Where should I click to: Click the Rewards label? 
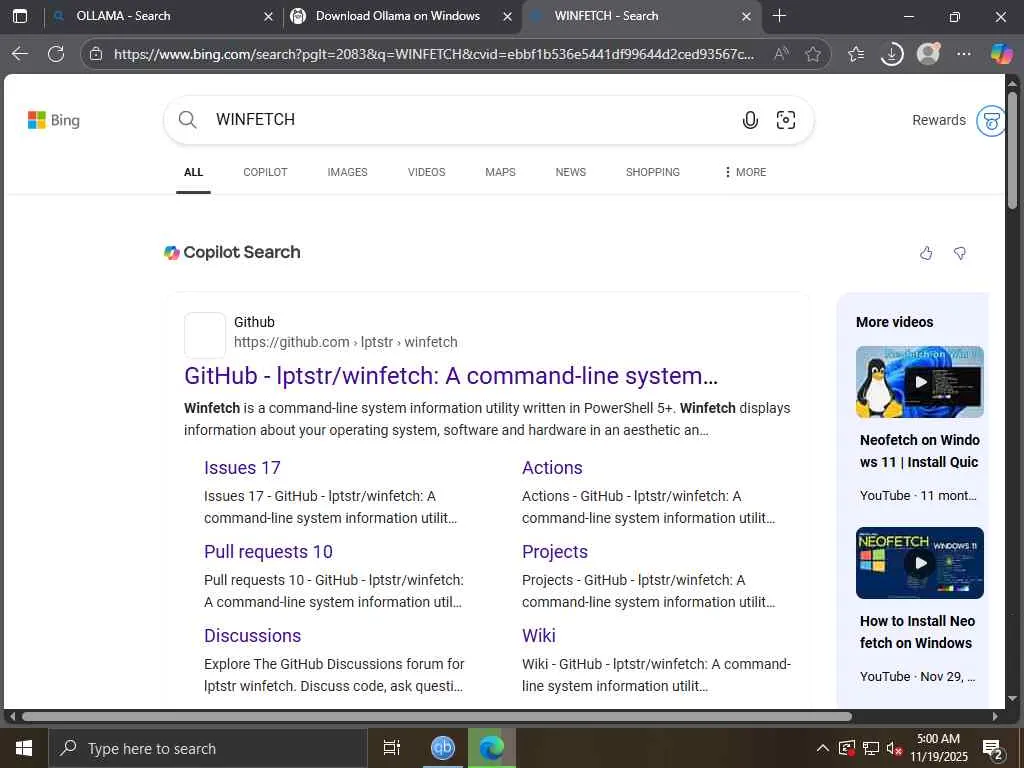click(938, 120)
